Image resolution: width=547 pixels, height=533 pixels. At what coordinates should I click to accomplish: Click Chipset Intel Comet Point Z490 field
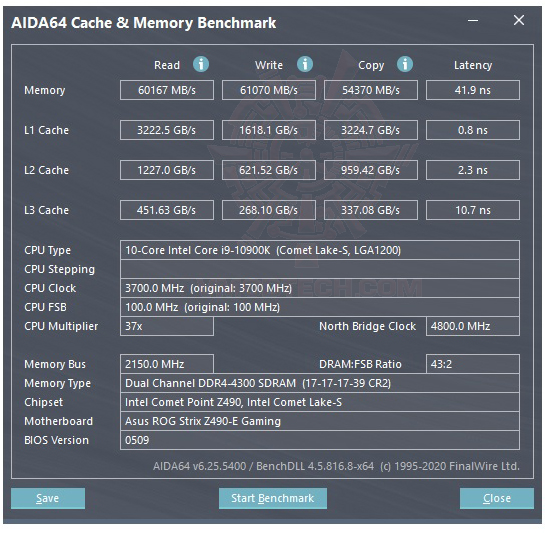pyautogui.click(x=320, y=402)
